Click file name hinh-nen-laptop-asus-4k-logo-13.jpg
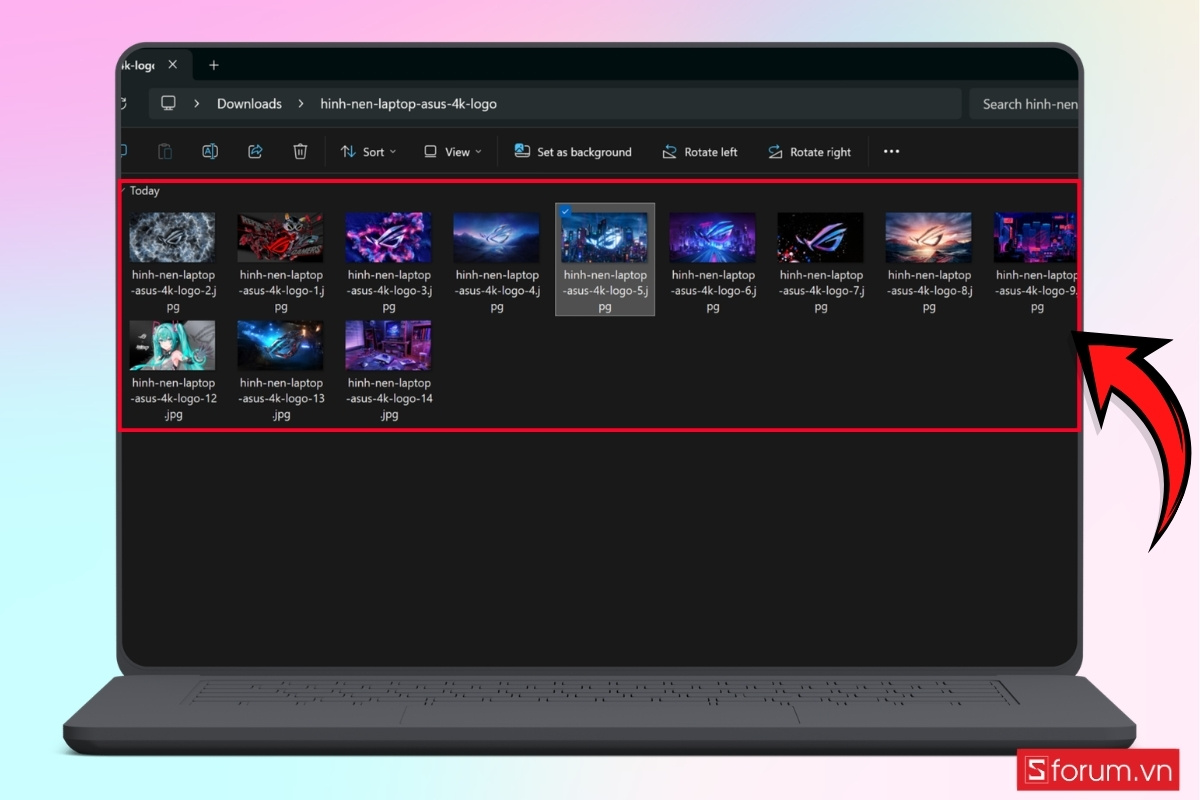This screenshot has width=1200, height=800. 281,399
